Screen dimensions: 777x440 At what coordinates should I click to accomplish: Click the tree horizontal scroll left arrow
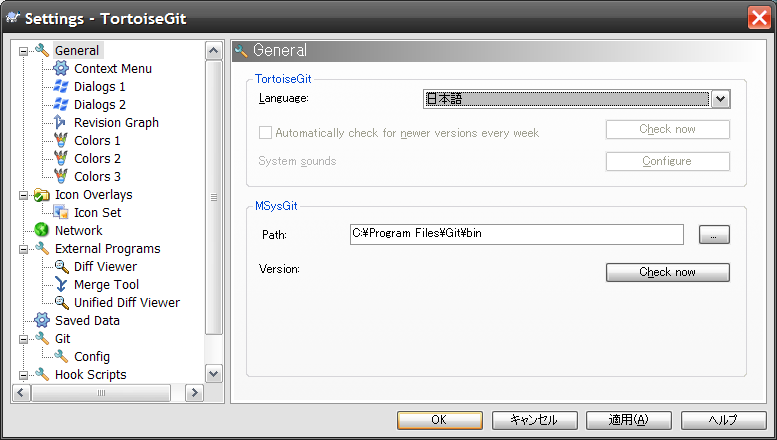(21, 393)
